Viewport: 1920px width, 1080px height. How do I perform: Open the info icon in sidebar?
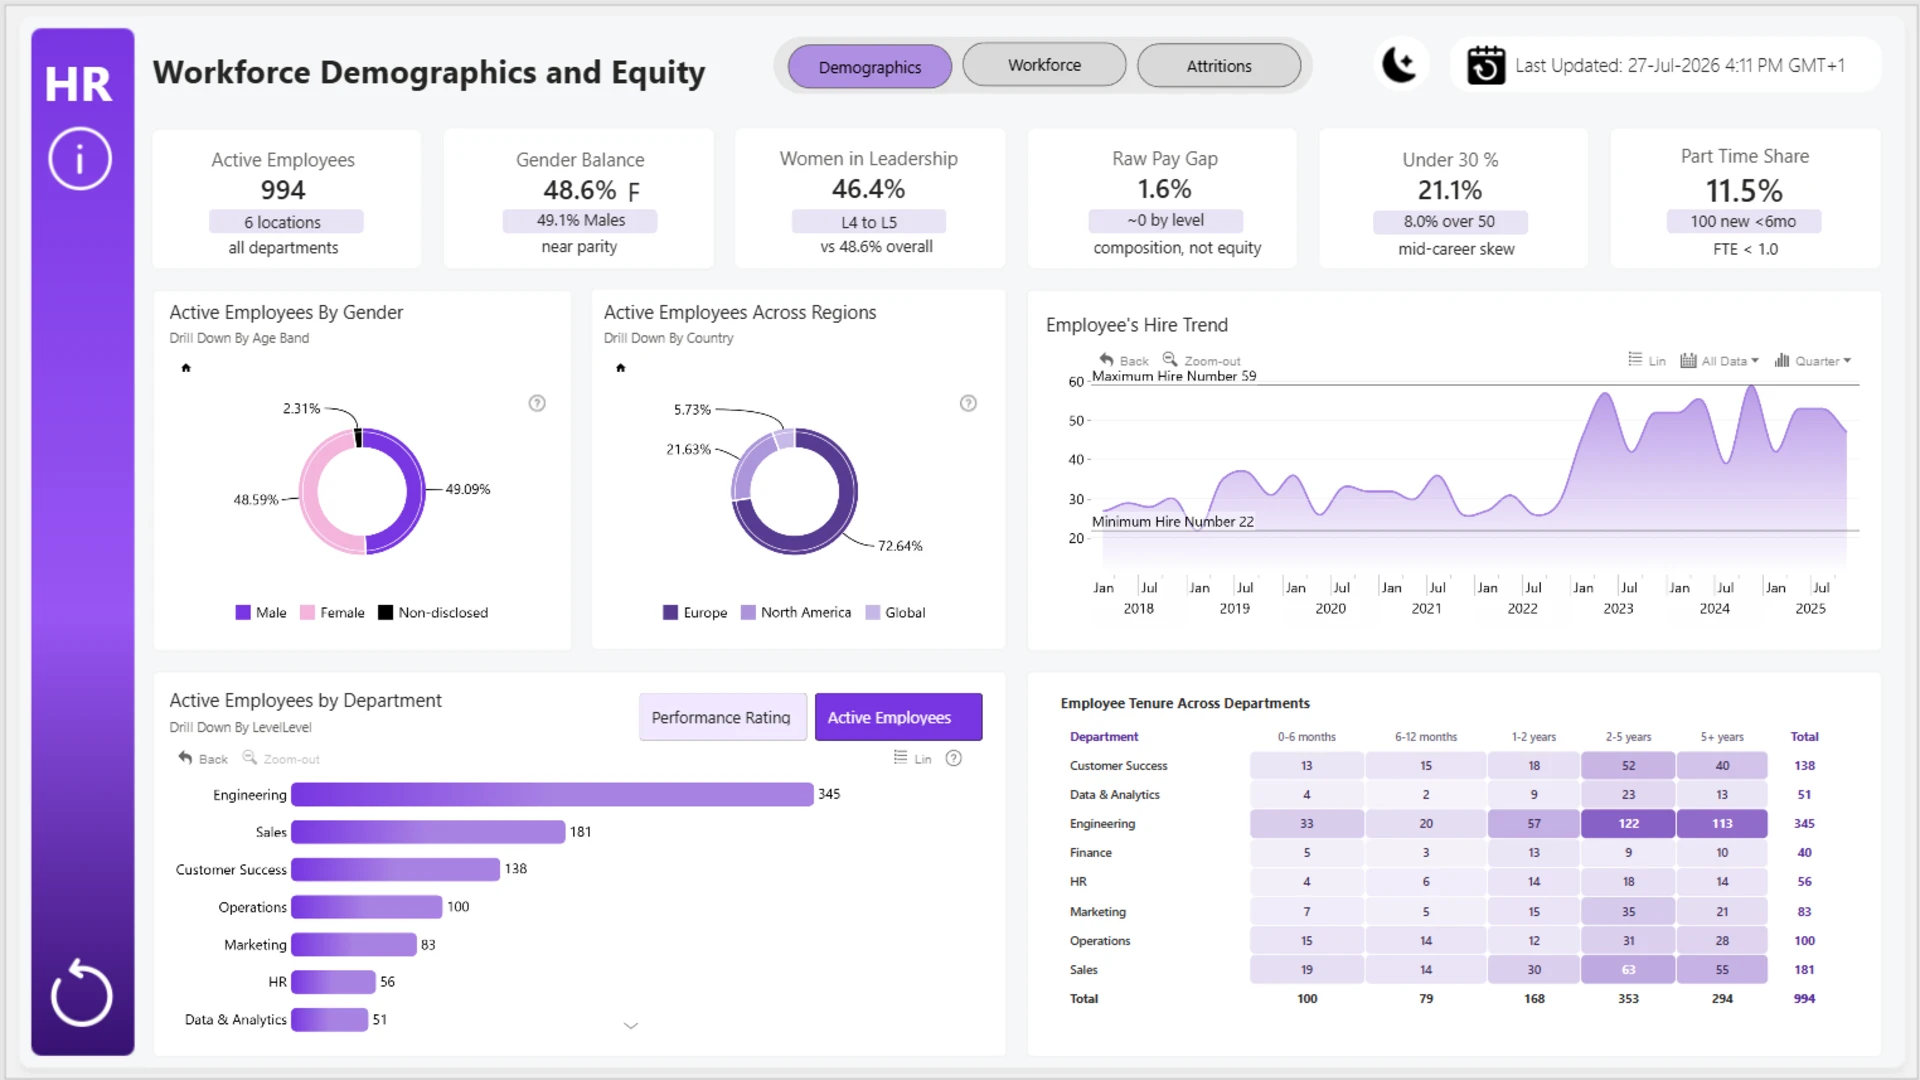[x=80, y=159]
